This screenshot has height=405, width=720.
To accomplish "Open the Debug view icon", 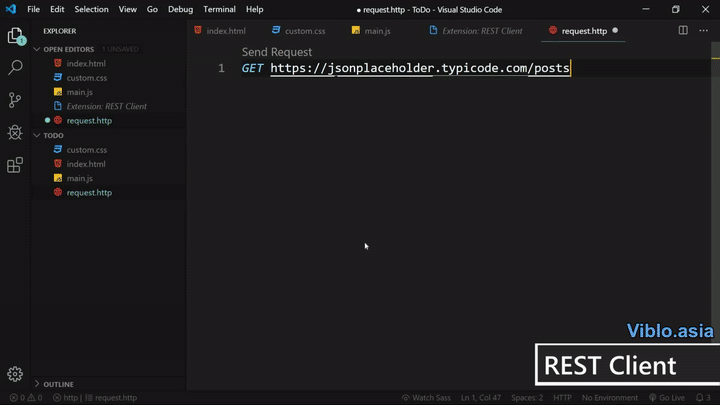I will (15, 132).
